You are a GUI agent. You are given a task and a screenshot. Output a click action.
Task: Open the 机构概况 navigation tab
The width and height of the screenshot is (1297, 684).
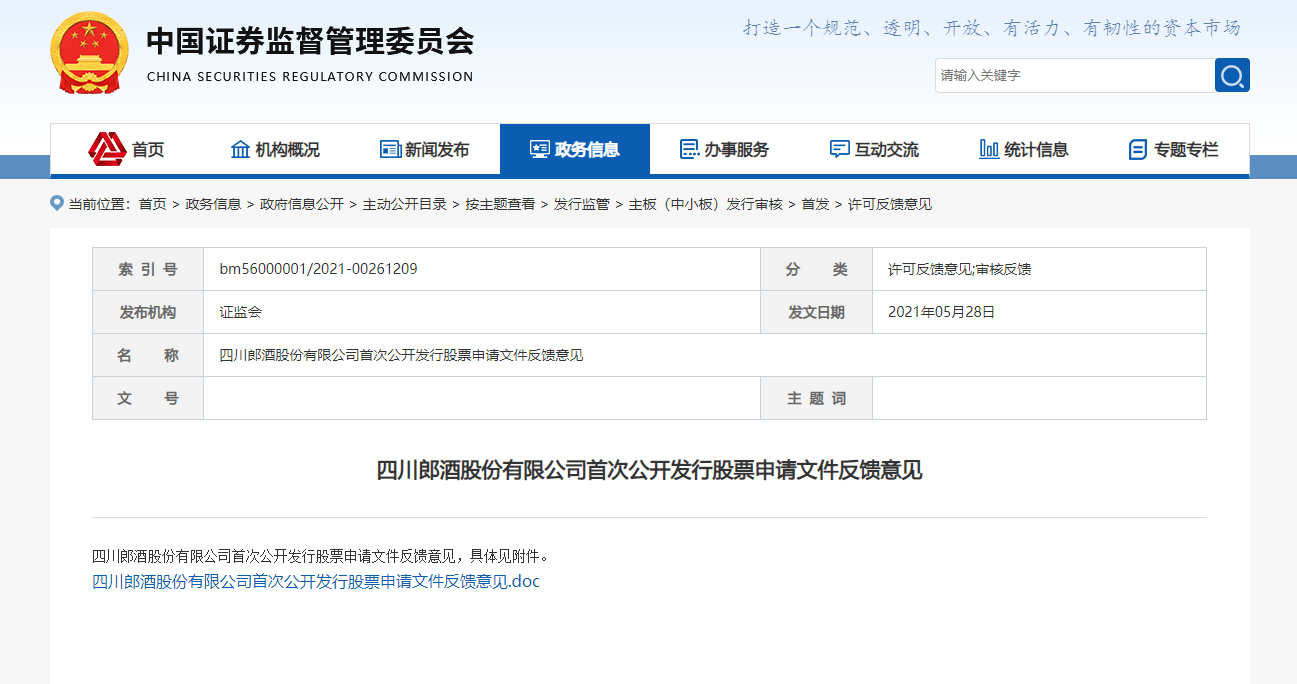click(275, 149)
